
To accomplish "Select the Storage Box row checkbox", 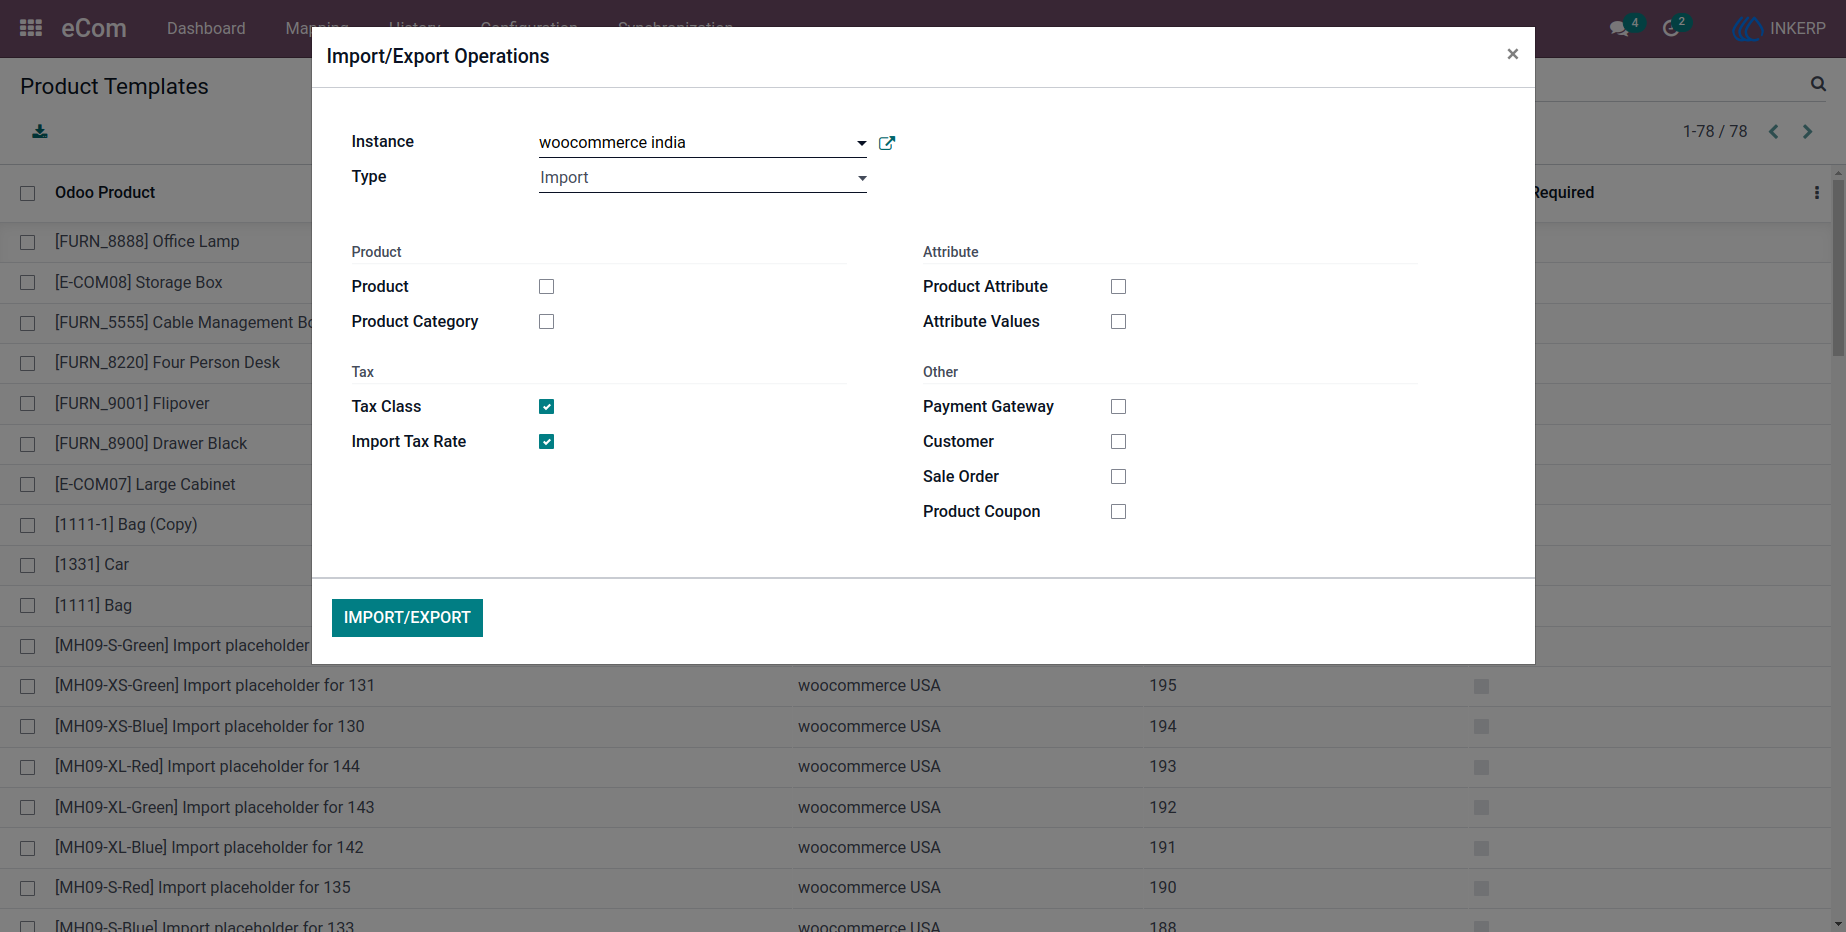I will [x=28, y=283].
